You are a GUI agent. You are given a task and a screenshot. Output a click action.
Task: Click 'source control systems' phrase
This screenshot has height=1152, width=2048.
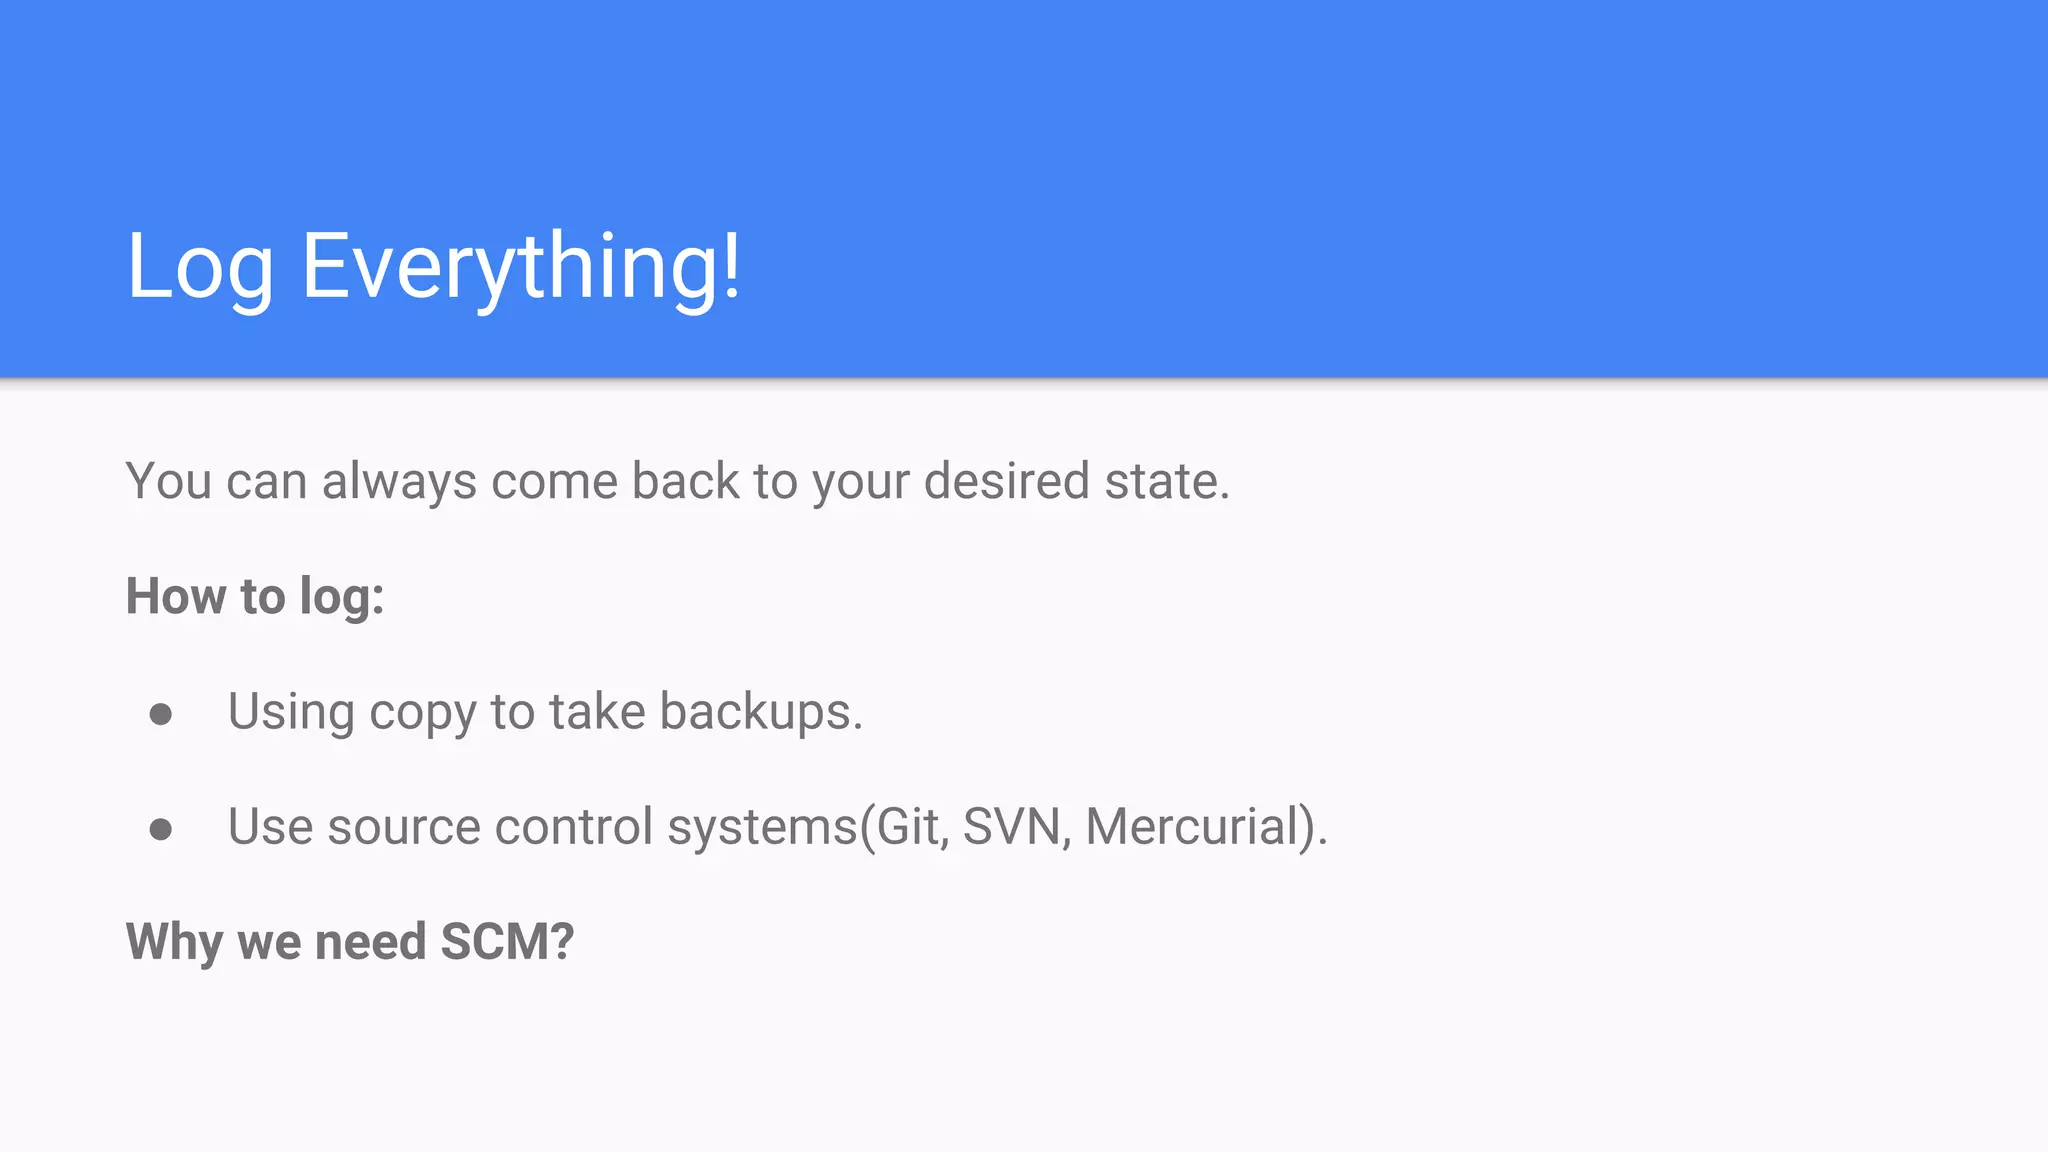[x=592, y=827]
